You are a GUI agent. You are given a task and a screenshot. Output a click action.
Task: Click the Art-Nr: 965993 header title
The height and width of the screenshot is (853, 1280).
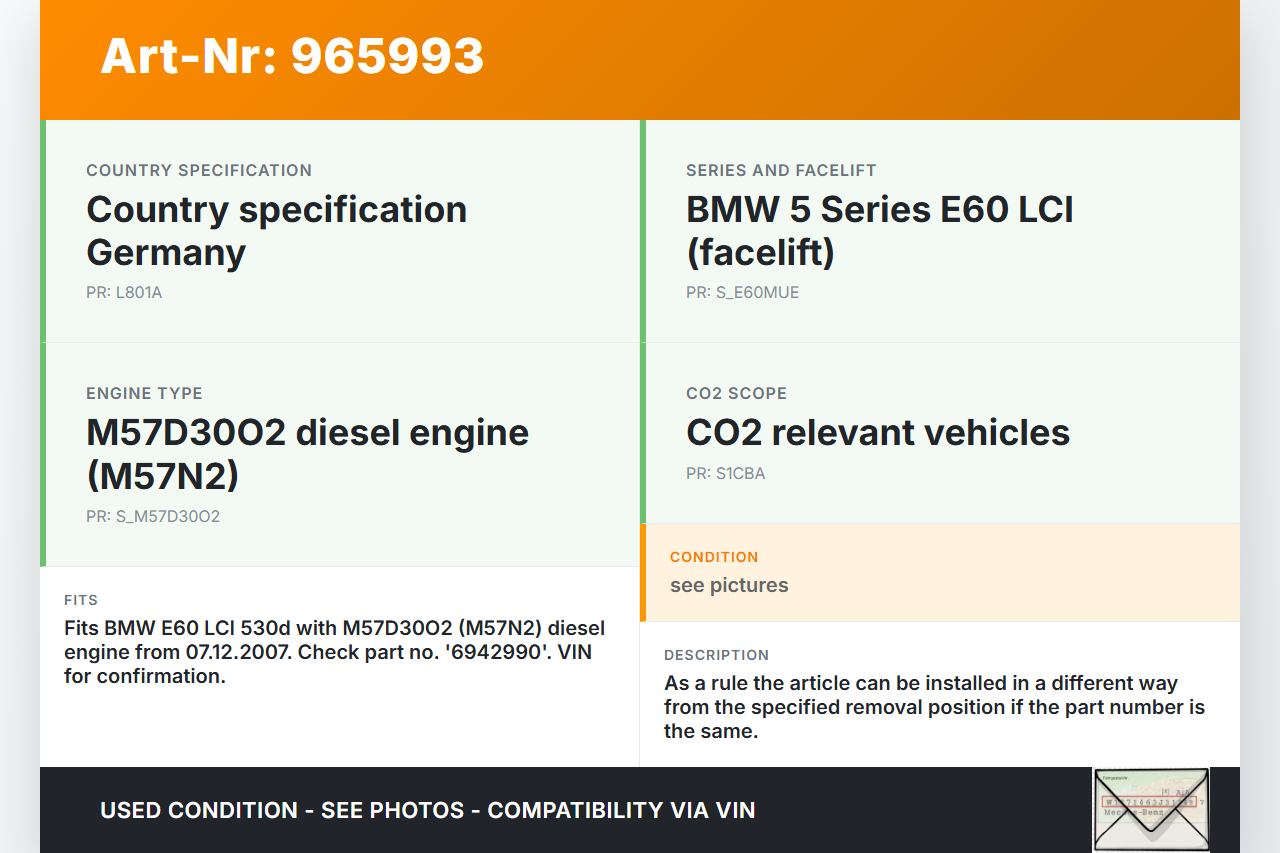pos(292,56)
